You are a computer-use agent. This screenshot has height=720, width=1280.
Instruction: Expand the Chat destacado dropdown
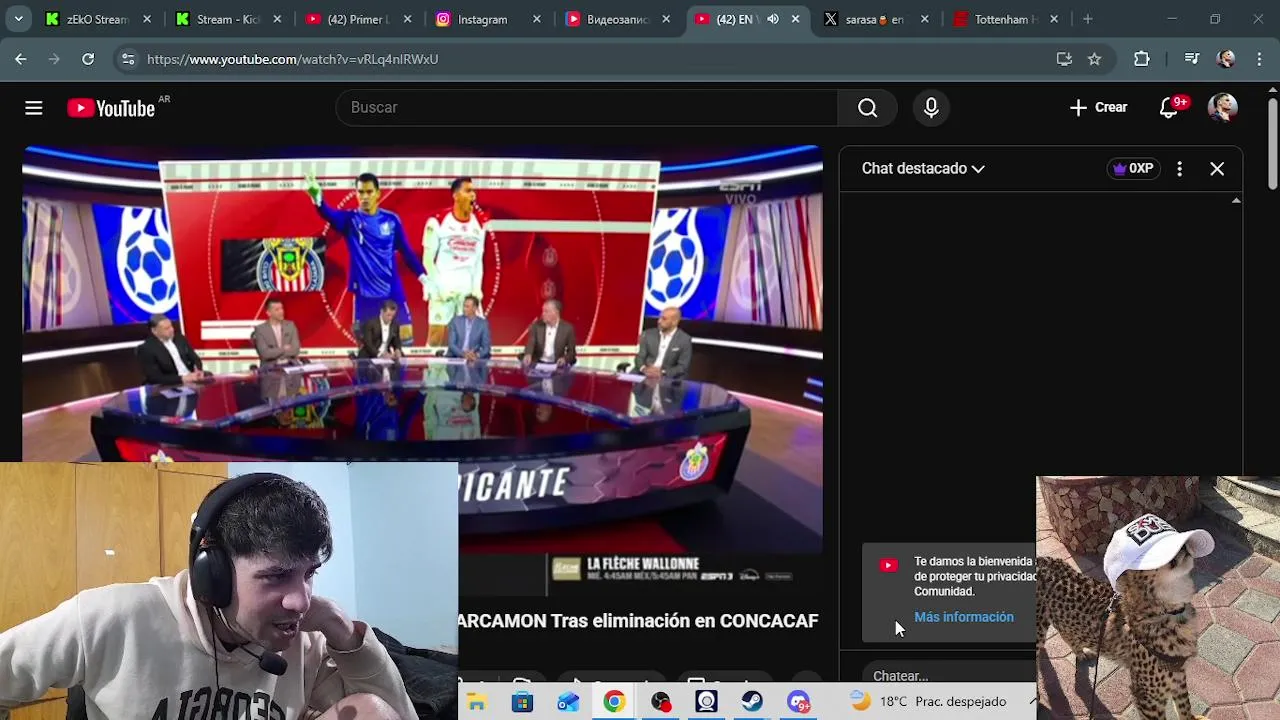tap(923, 169)
